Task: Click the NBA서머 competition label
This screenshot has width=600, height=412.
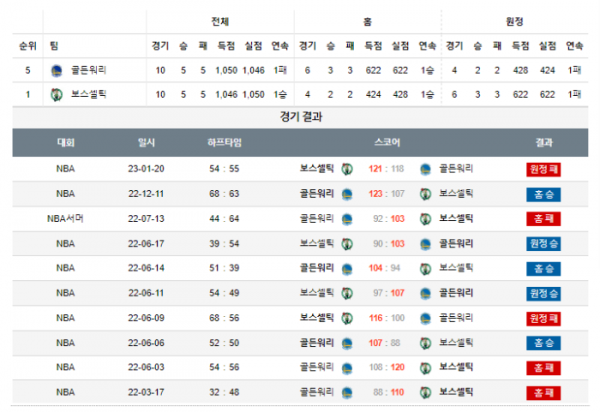Action: tap(65, 218)
